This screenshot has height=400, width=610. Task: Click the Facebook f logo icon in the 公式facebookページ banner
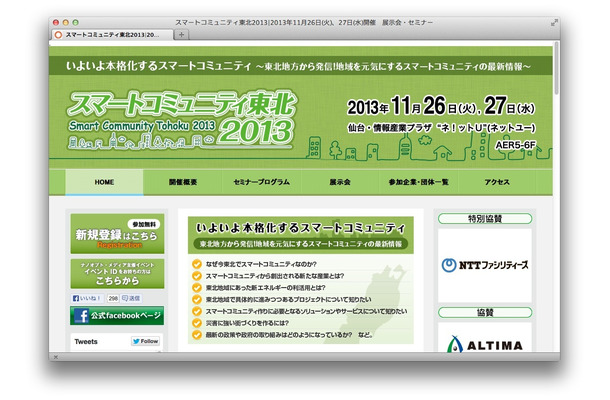pos(81,316)
